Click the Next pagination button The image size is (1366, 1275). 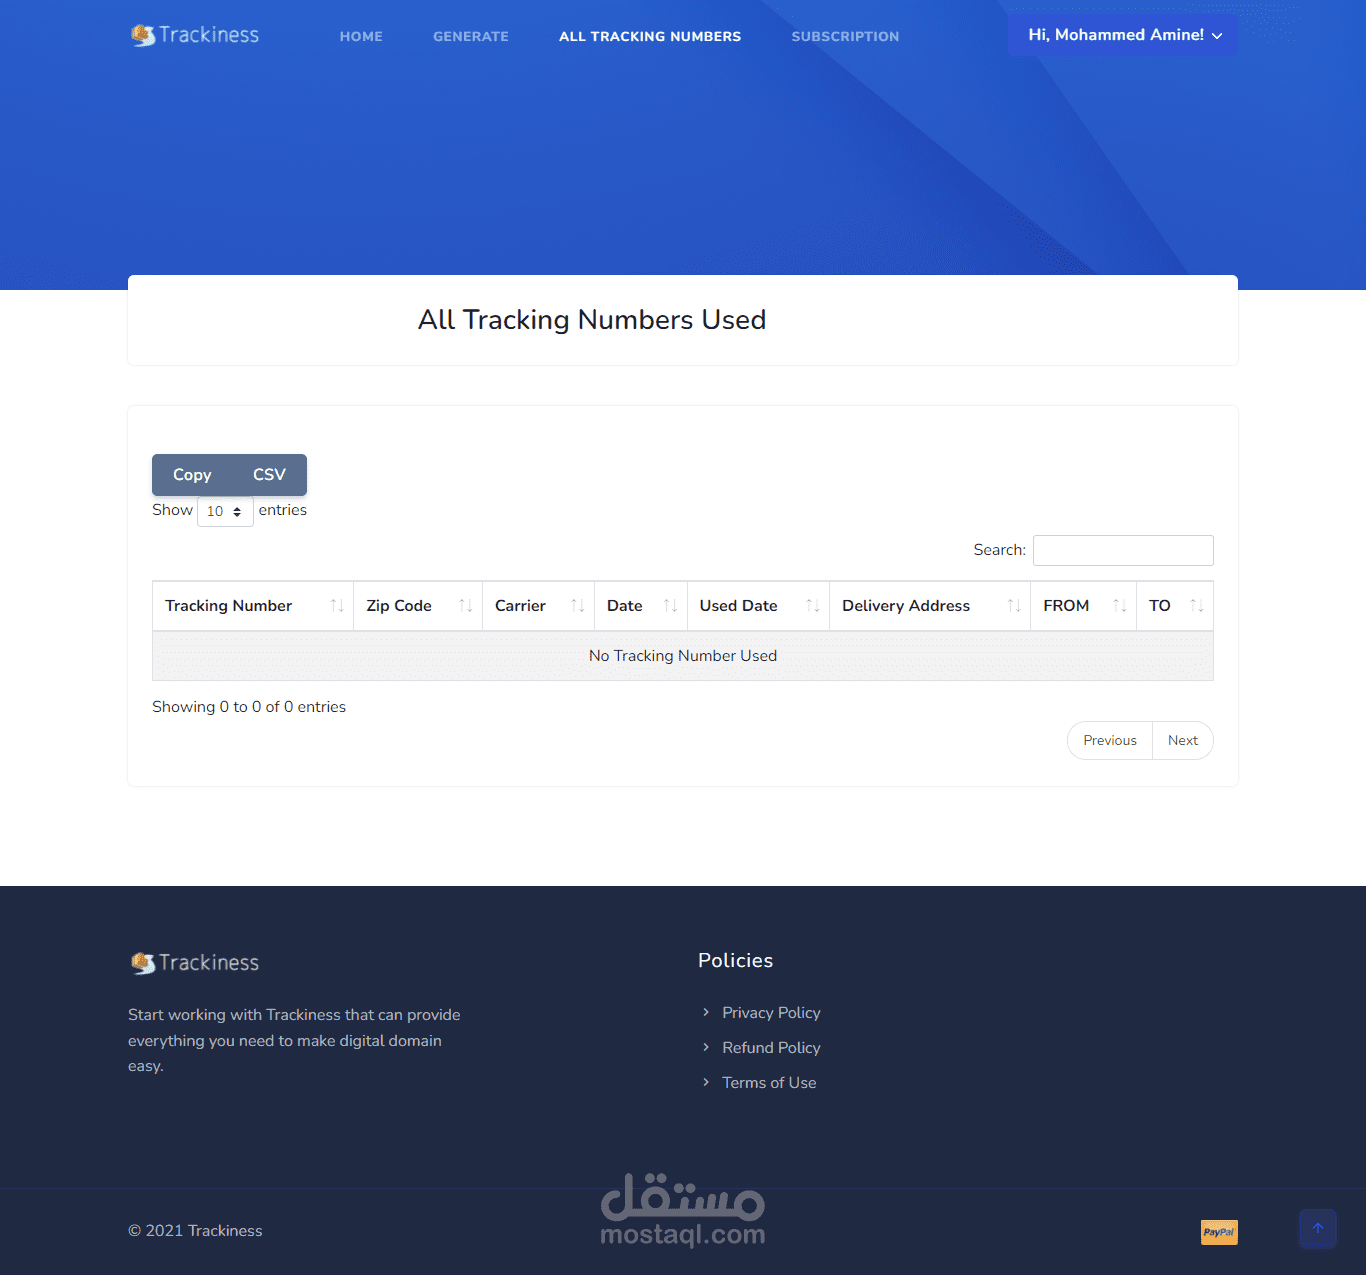tap(1183, 741)
